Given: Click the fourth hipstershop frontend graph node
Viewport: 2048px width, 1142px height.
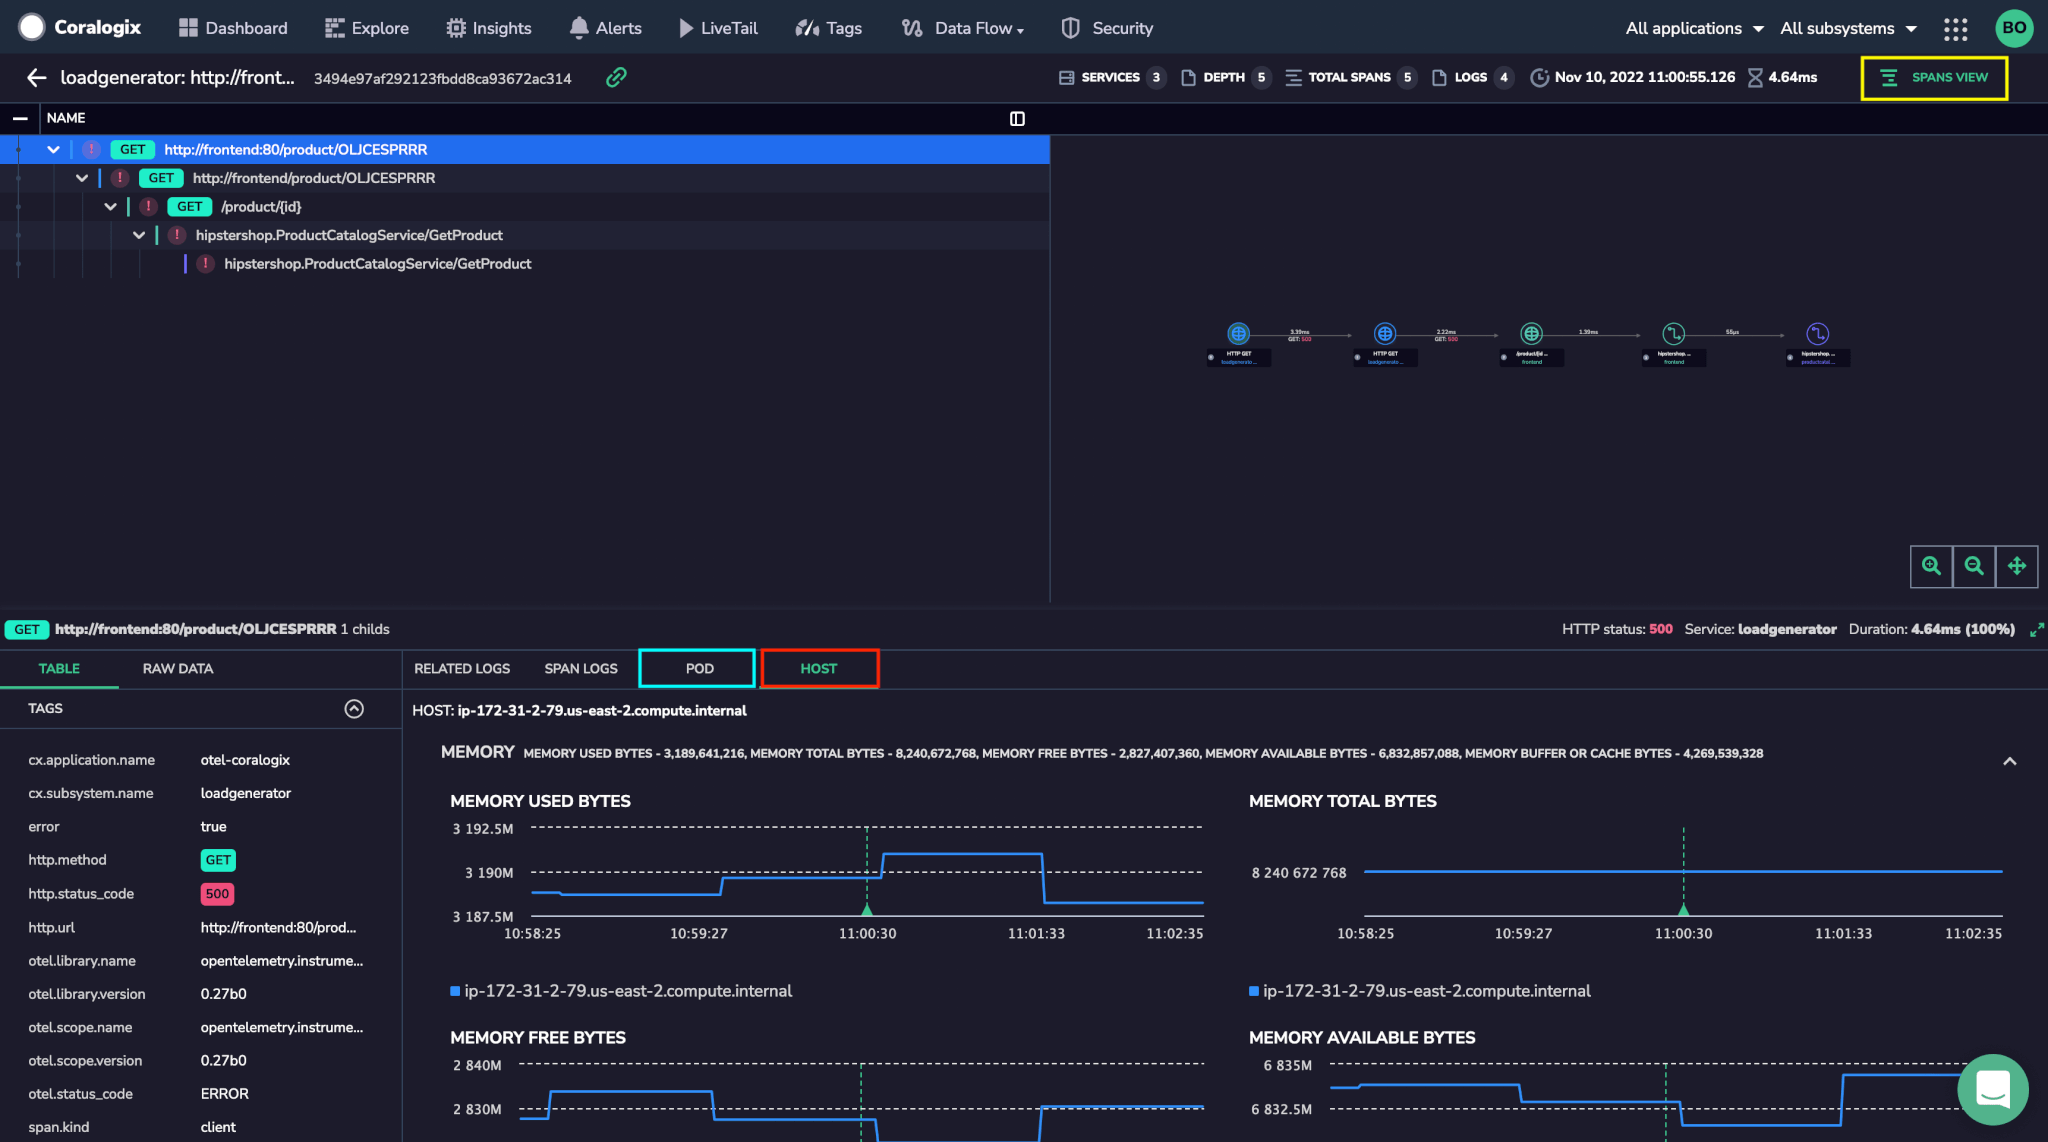Looking at the screenshot, I should tap(1674, 334).
